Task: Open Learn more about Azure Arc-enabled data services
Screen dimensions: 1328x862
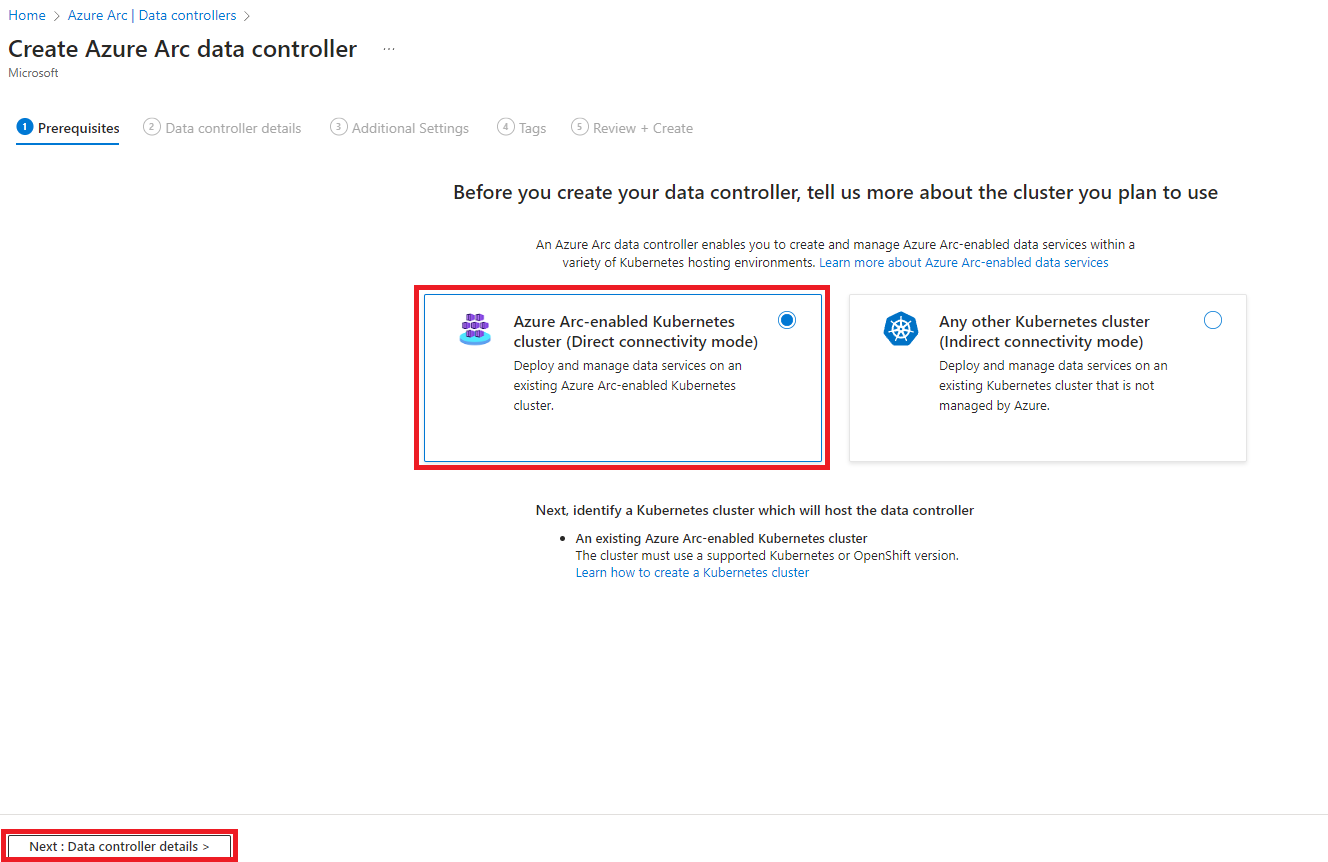Action: [x=964, y=262]
